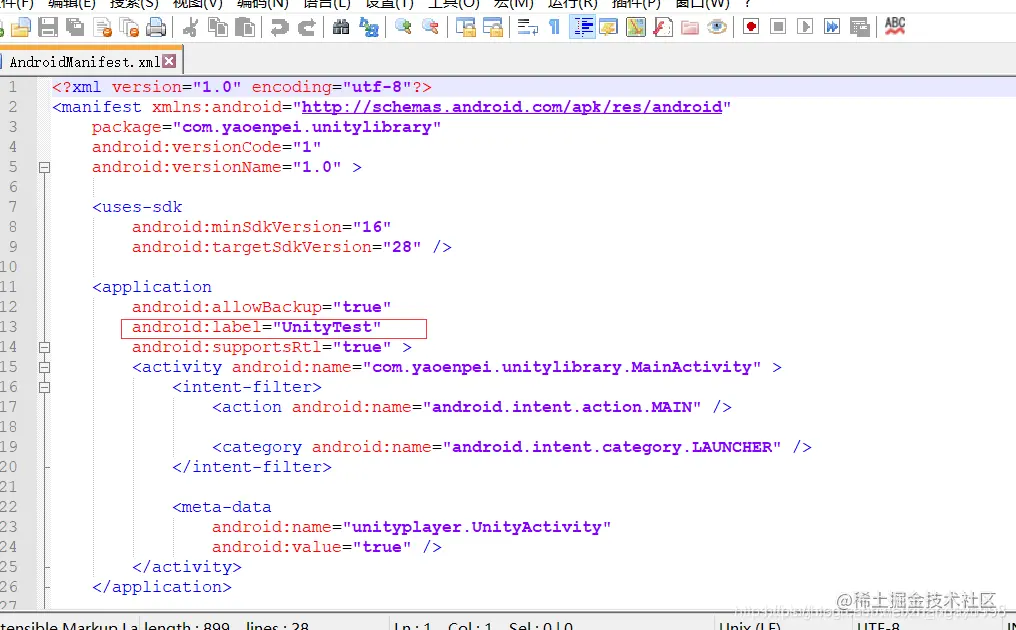Collapse the activity fold at line 15
The image size is (1016, 630).
pyautogui.click(x=44, y=368)
